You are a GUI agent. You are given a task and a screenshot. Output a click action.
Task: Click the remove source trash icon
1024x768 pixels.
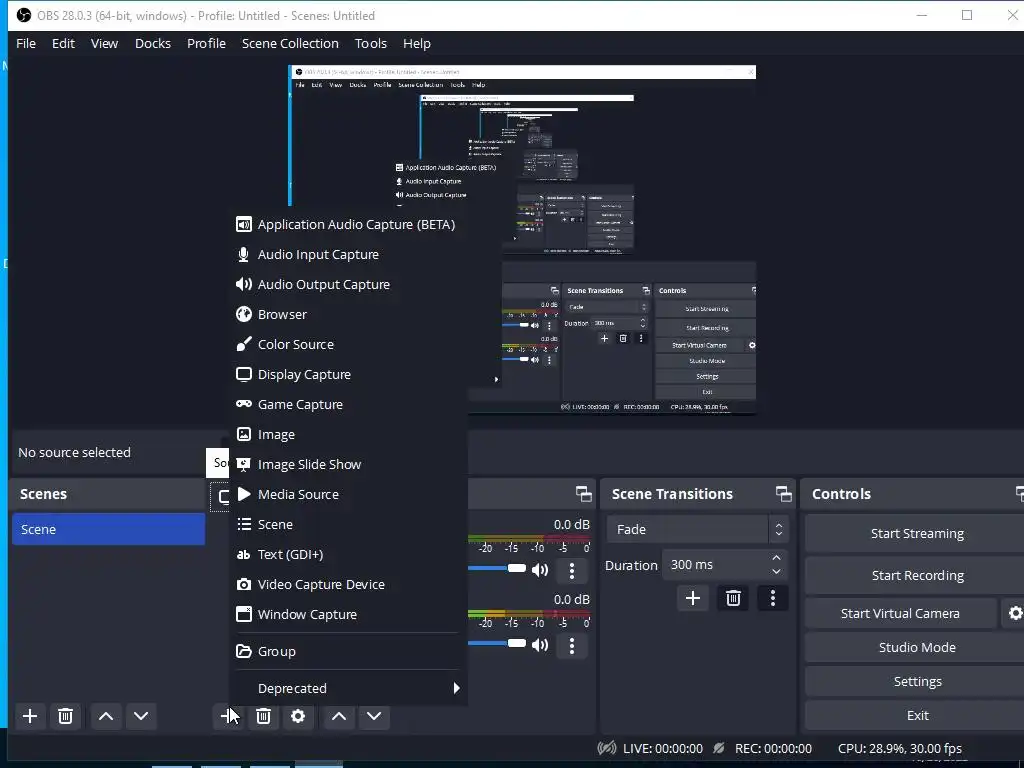(263, 716)
